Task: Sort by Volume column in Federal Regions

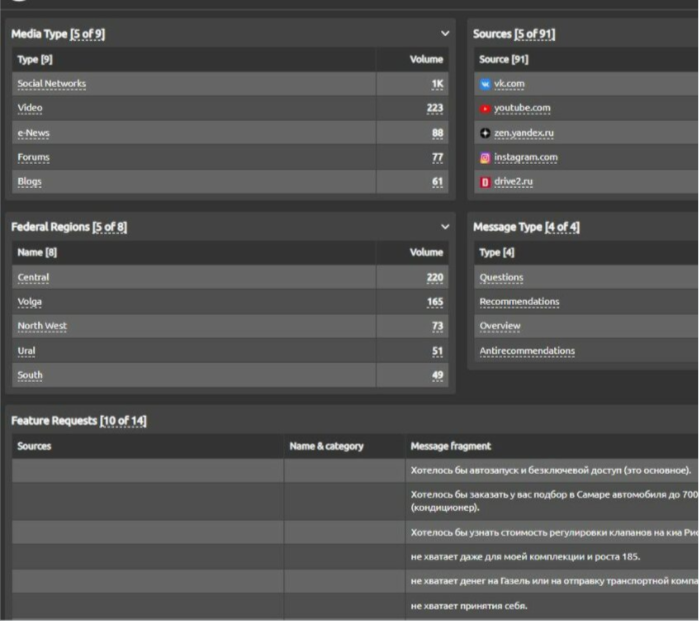Action: (426, 252)
